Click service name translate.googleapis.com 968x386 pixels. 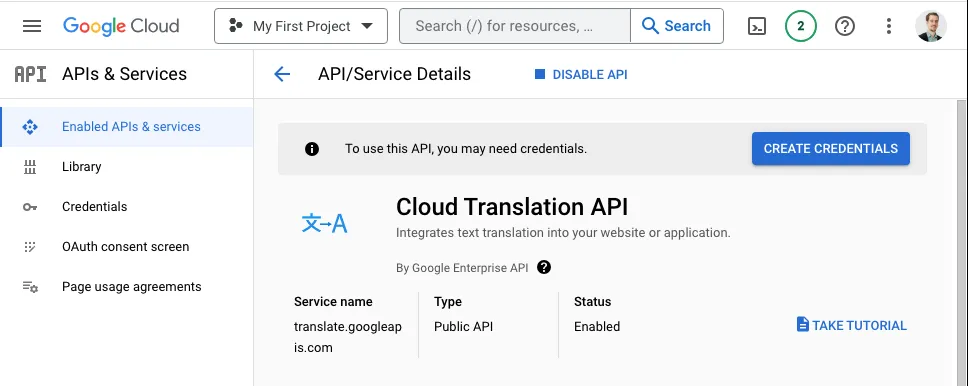coord(348,337)
